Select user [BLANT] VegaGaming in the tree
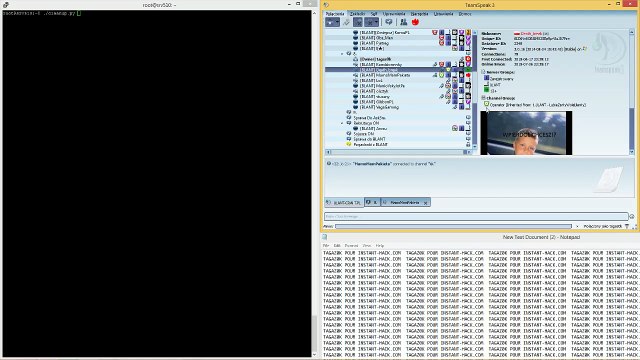This screenshot has height=360, width=640. pyautogui.click(x=379, y=107)
